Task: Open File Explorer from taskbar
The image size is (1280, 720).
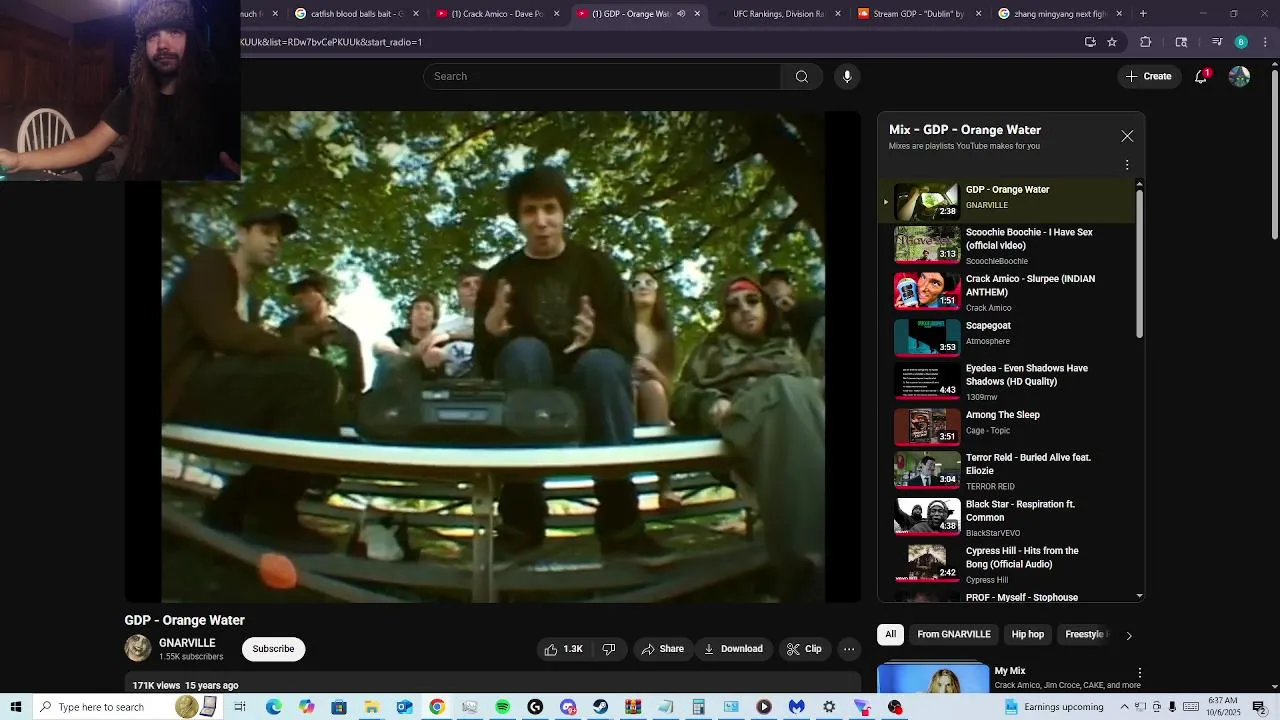Action: (x=371, y=707)
